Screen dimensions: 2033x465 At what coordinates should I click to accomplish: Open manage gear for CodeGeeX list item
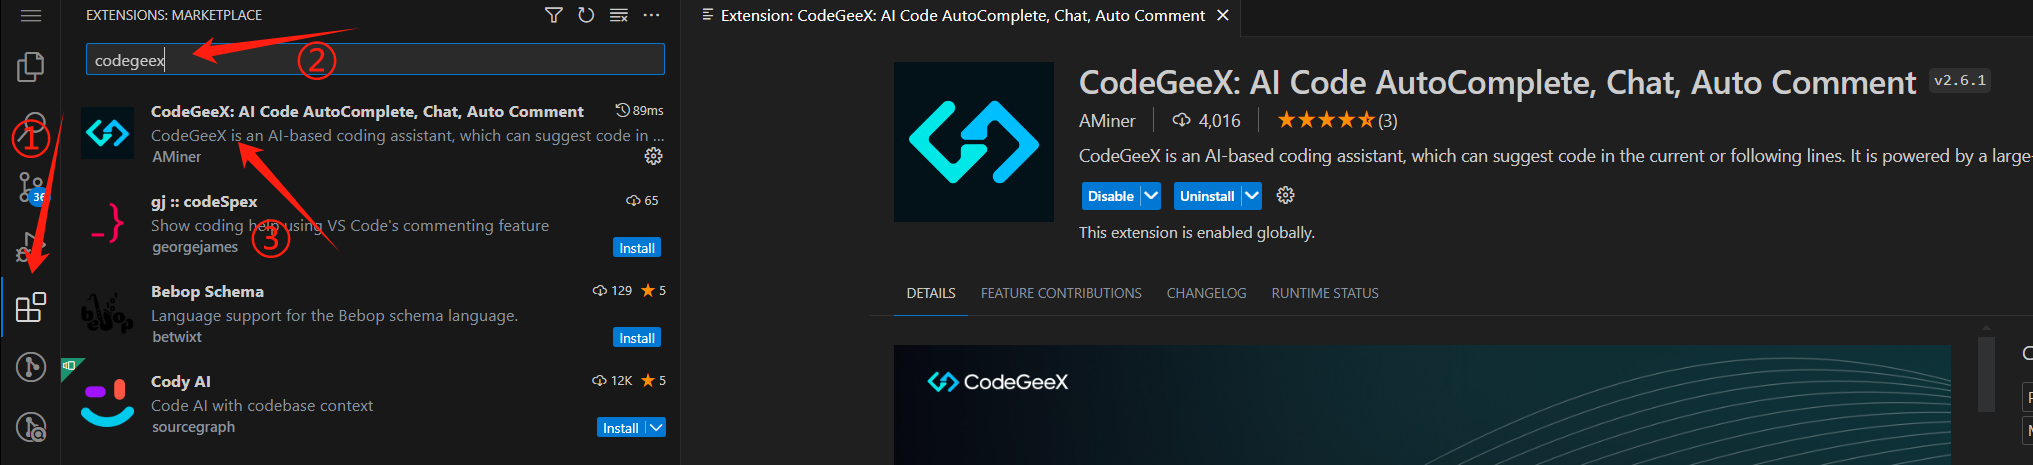[653, 156]
